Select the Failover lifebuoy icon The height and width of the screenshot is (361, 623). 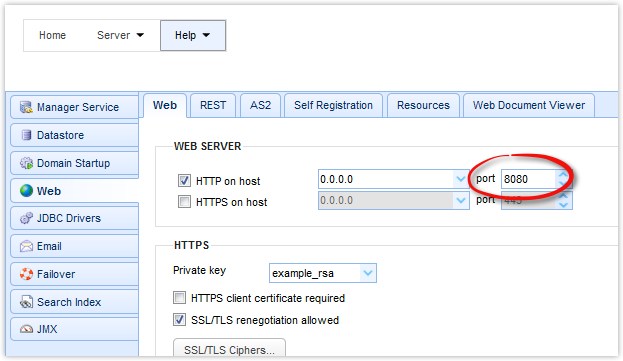point(26,274)
